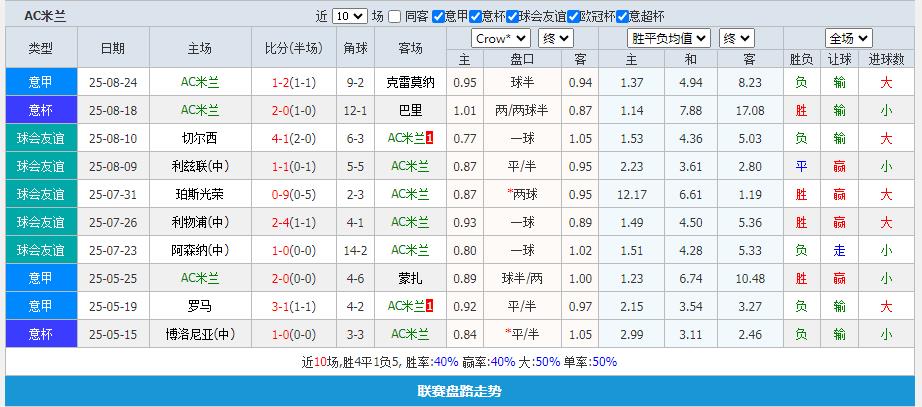Open the 终 dropdown beside Crow*
This screenshot has height=407, width=922.
coord(555,38)
